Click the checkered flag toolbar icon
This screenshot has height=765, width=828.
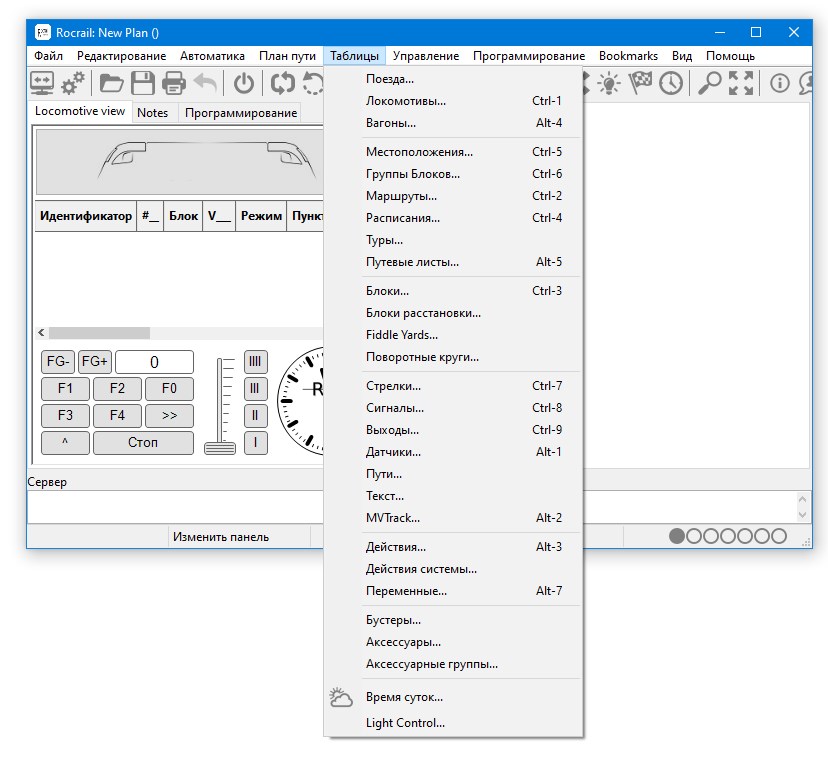pyautogui.click(x=639, y=84)
